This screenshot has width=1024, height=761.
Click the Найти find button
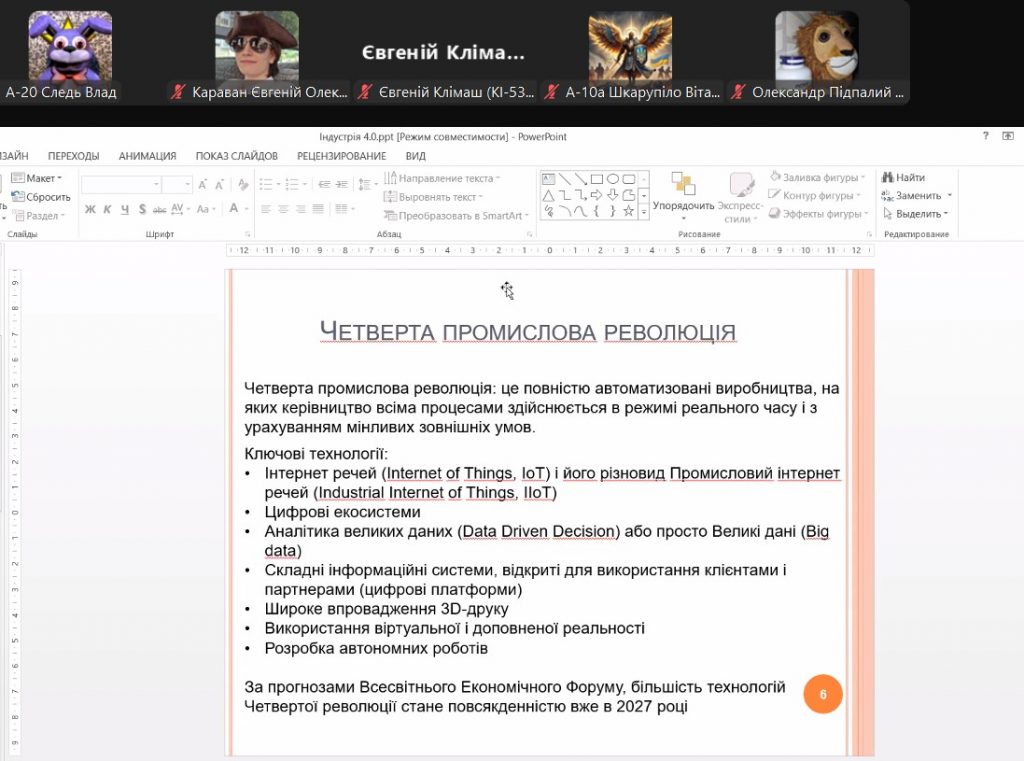click(x=904, y=177)
